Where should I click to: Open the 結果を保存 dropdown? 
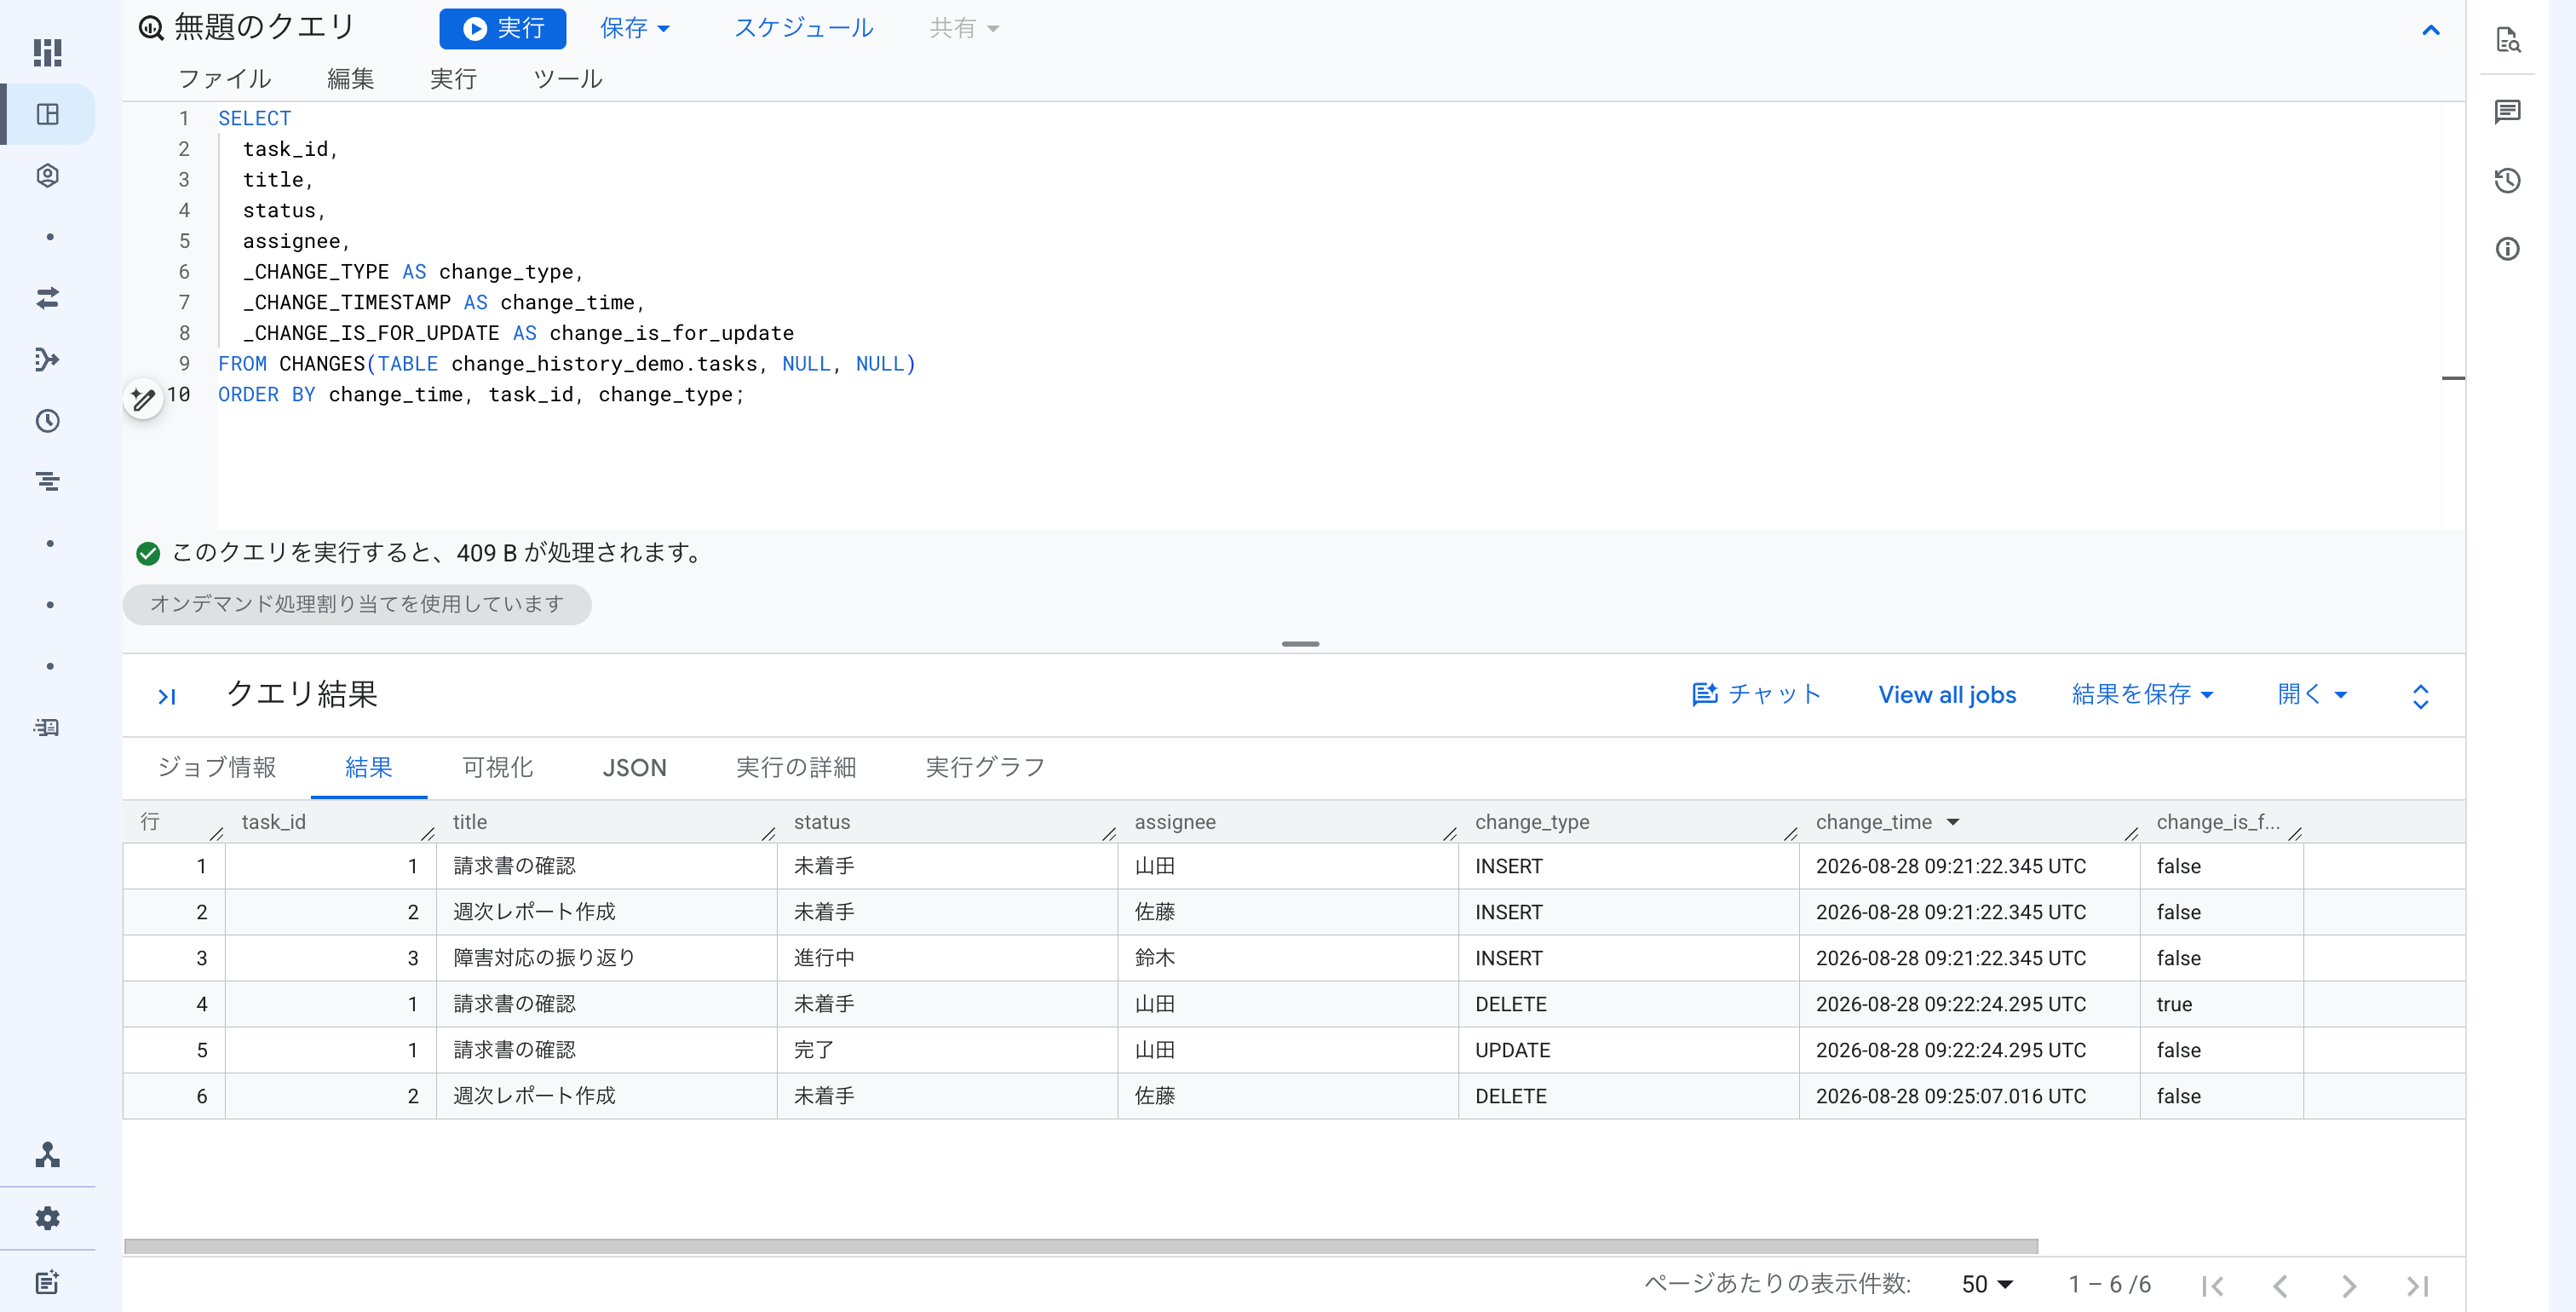coord(2143,694)
